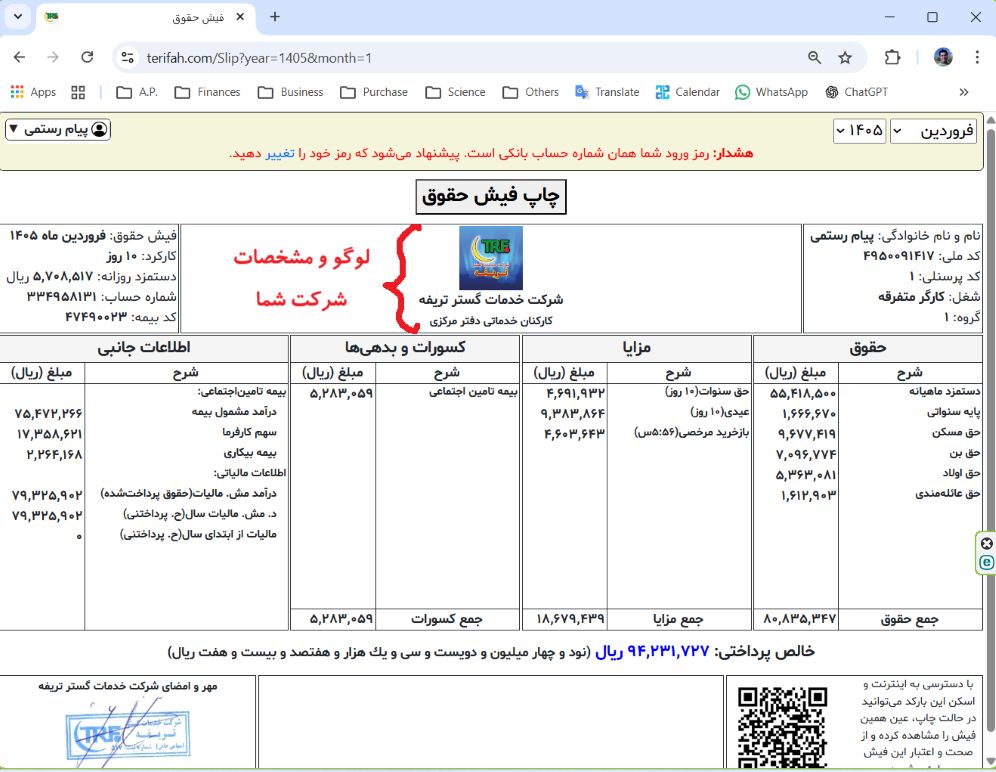Open the Finances bookmark folder

[x=207, y=92]
